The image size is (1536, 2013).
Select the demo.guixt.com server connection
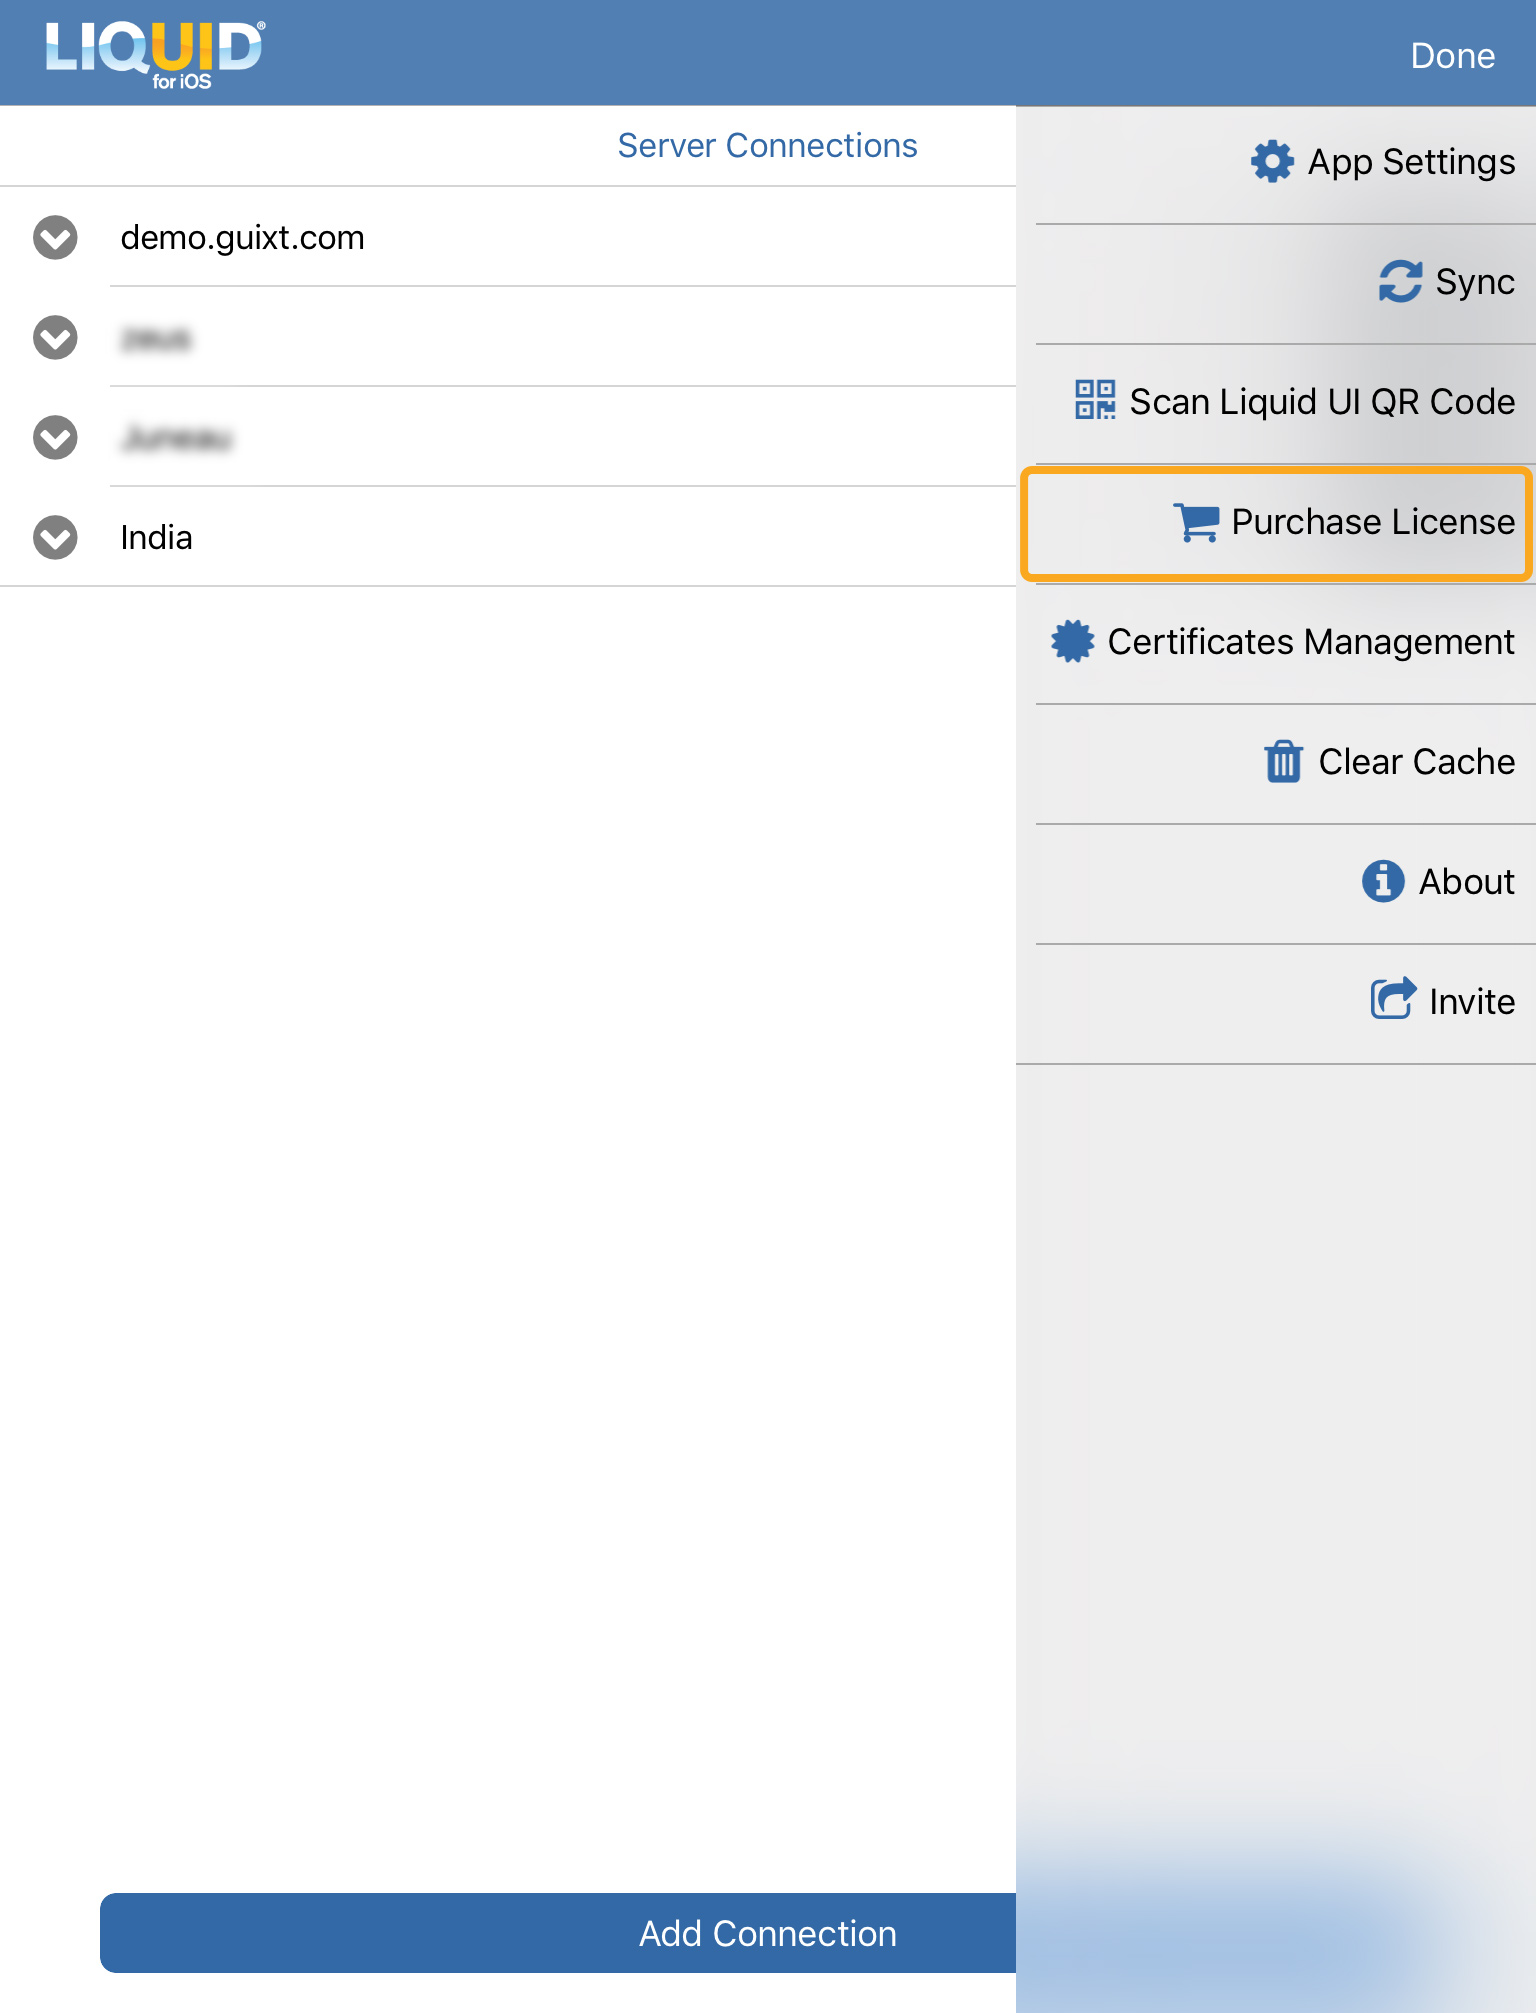pyautogui.click(x=242, y=238)
